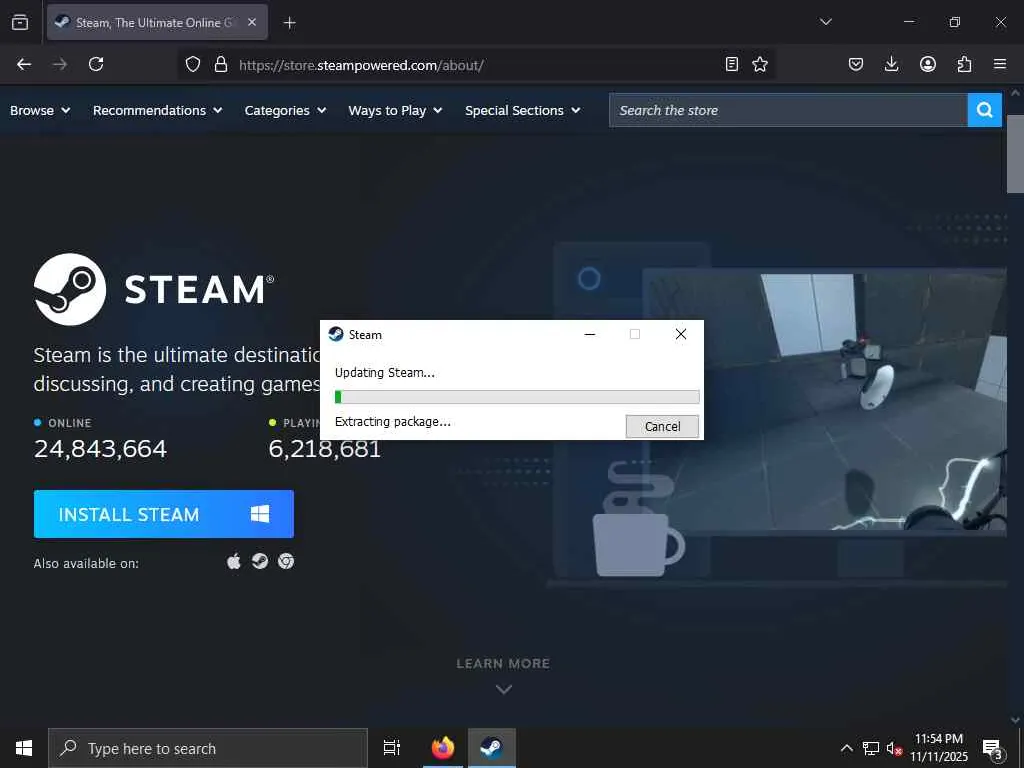Click the Install Steam button
Viewport: 1024px width, 768px height.
(163, 514)
